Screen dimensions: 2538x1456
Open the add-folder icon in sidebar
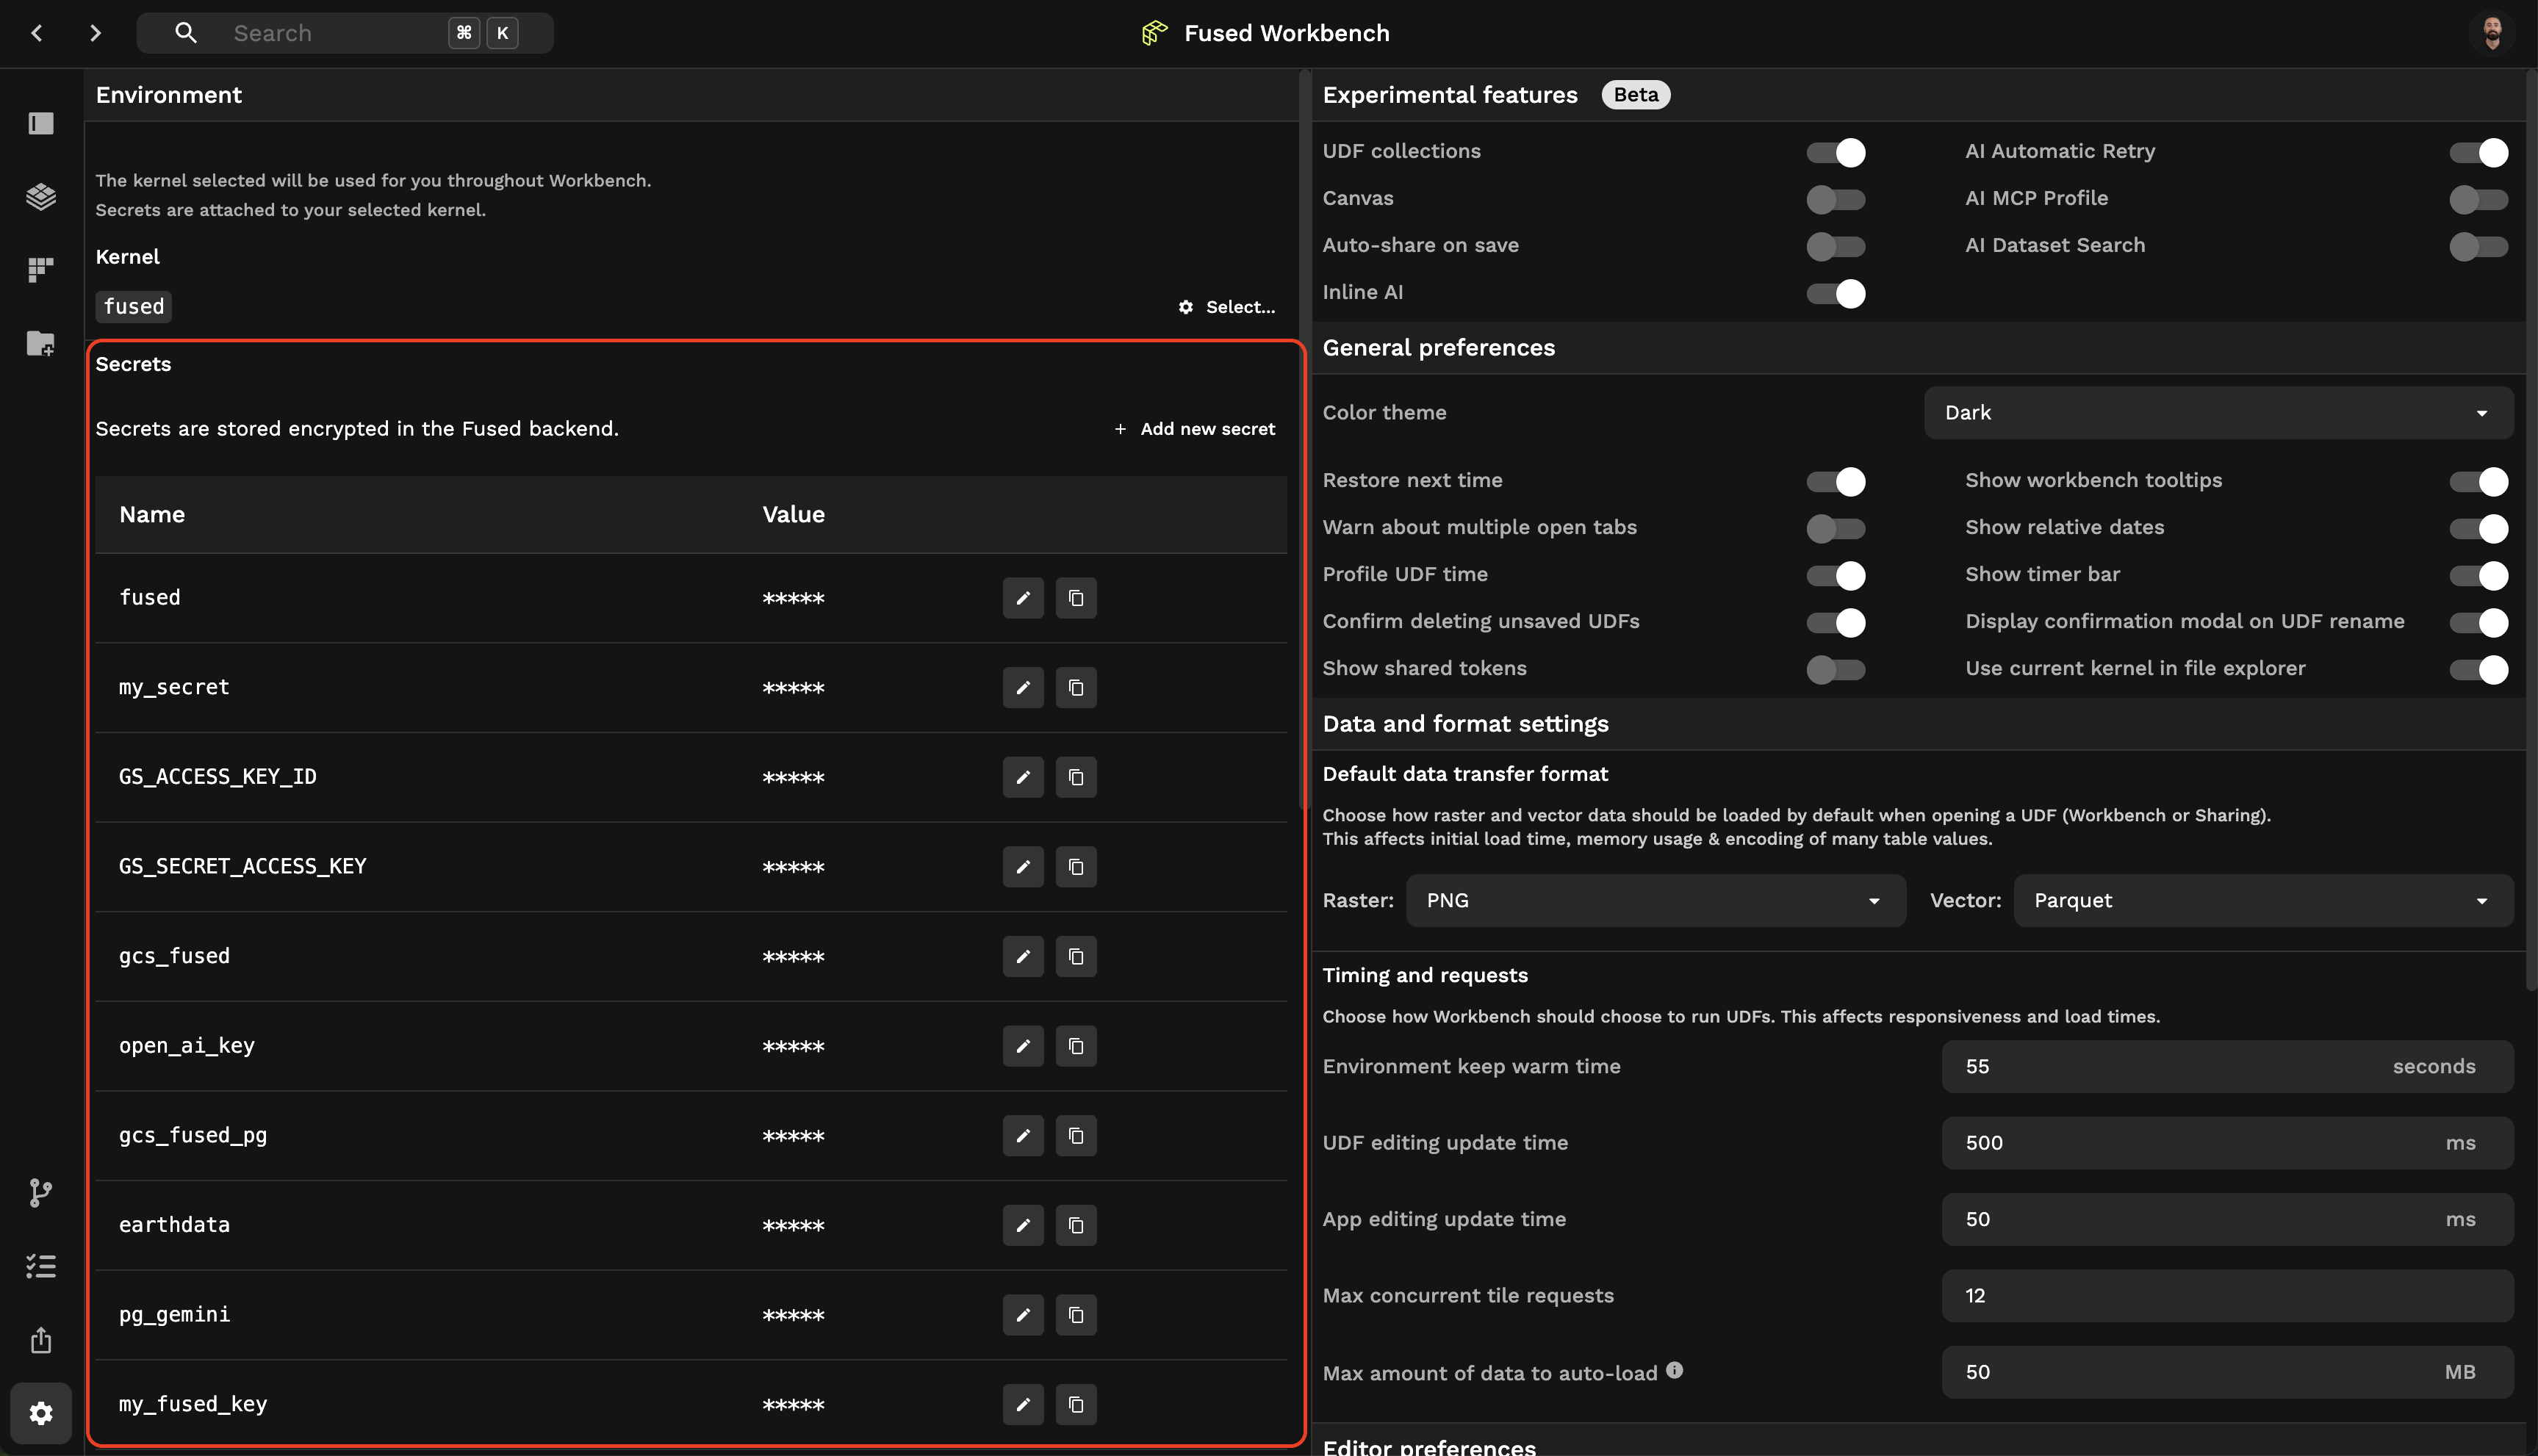click(41, 343)
